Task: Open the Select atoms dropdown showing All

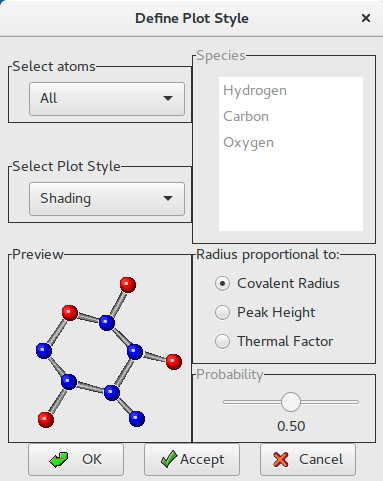Action: coord(107,99)
